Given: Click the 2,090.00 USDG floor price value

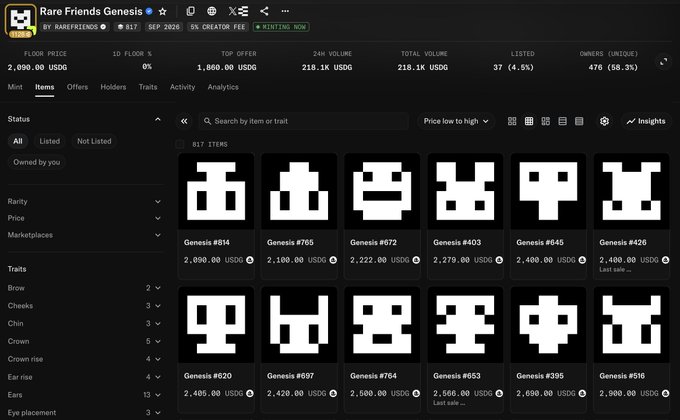Looking at the screenshot, I should [37, 68].
